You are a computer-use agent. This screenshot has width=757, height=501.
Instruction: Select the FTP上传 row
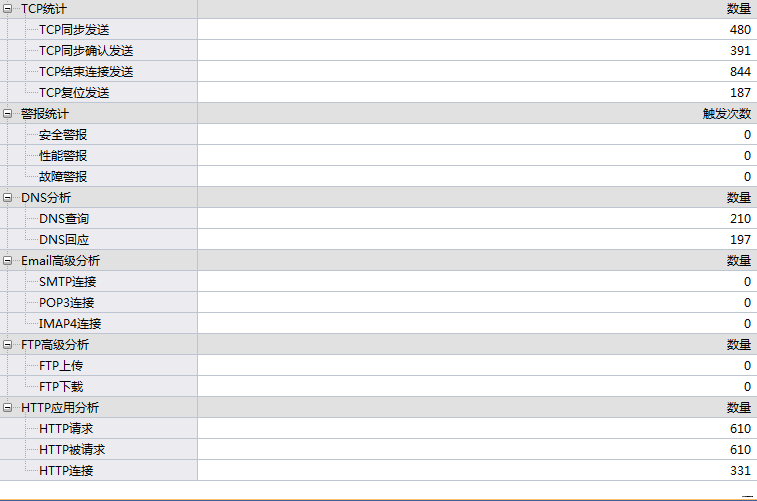pos(61,366)
